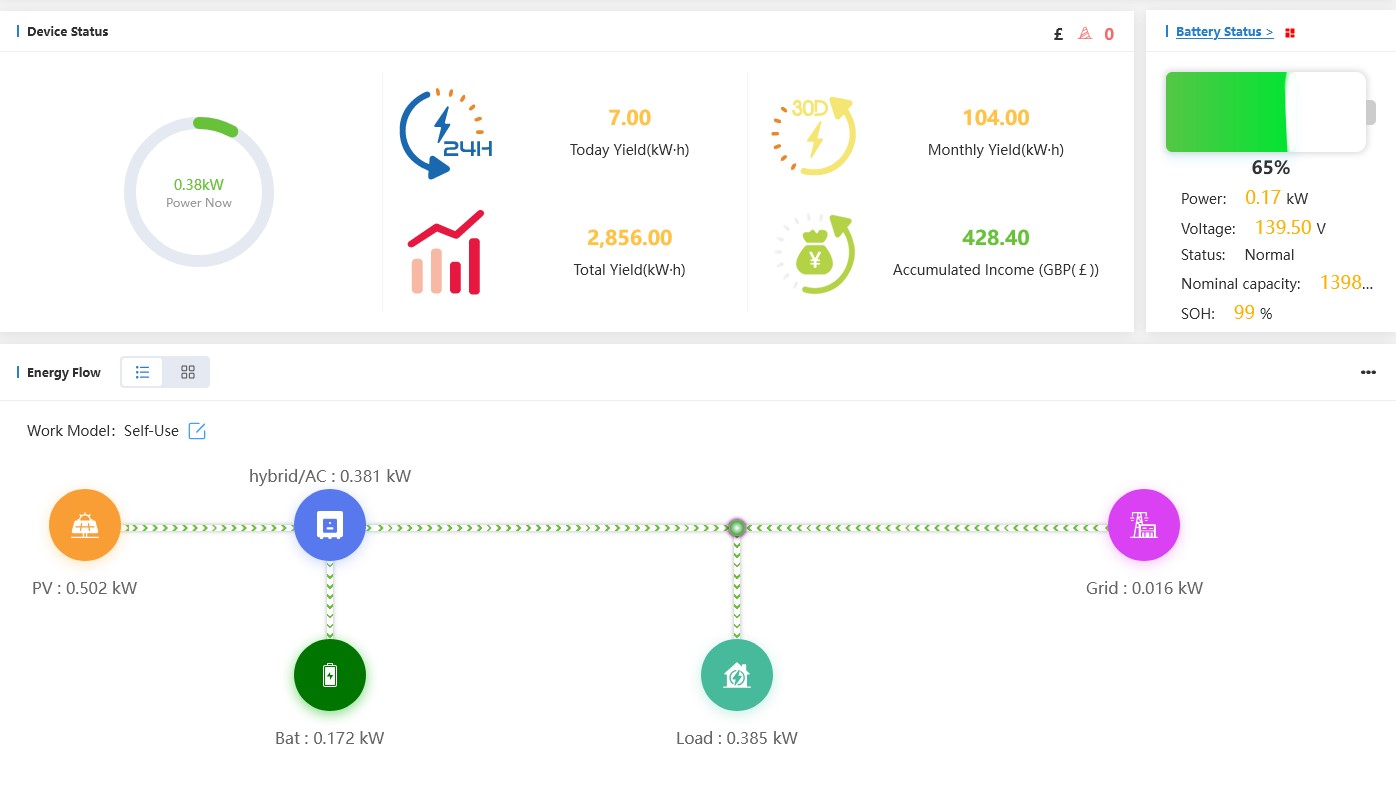Screen dimensions: 1396x785
Task: Click the 30D monthly yield icon
Action: coord(813,136)
